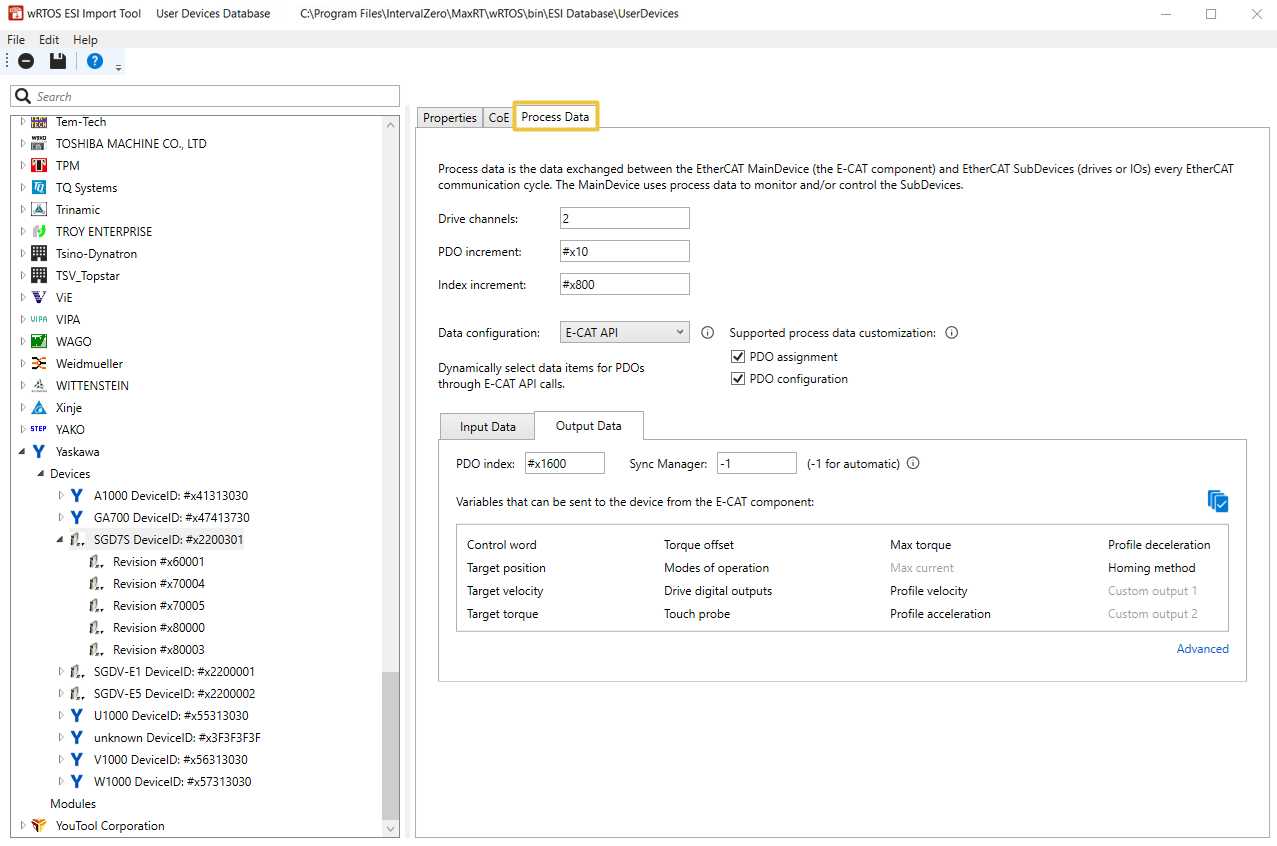
Task: Toggle the PDO configuration checkbox
Action: point(738,379)
